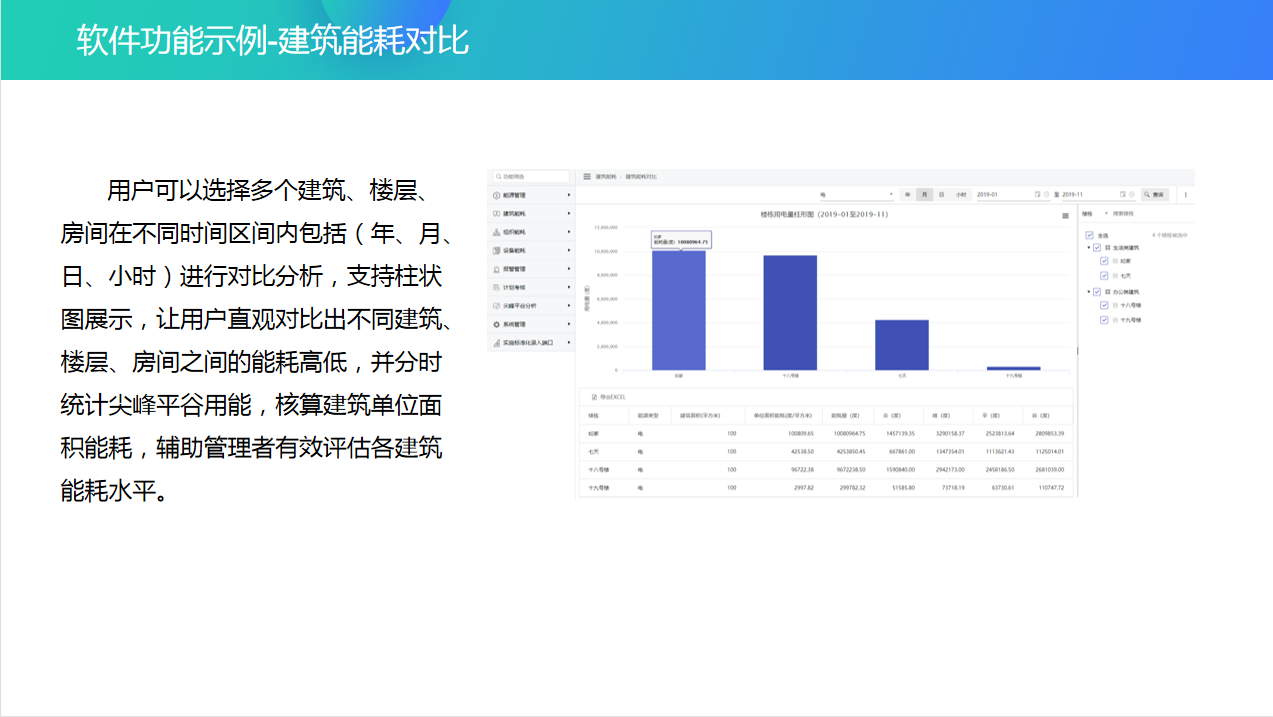The height and width of the screenshot is (717, 1273).
Task: Click the tallest blue bar in chart
Action: click(x=679, y=310)
